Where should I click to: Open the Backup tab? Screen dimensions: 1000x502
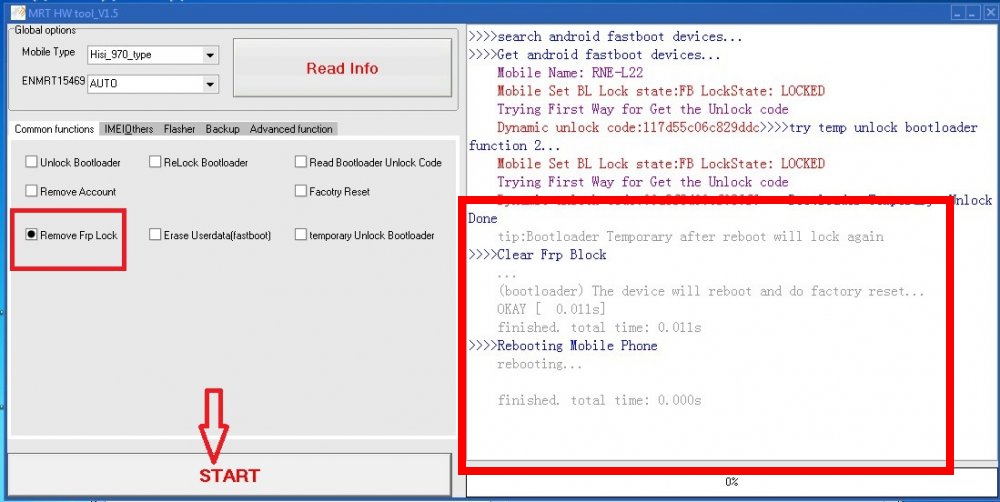223,129
